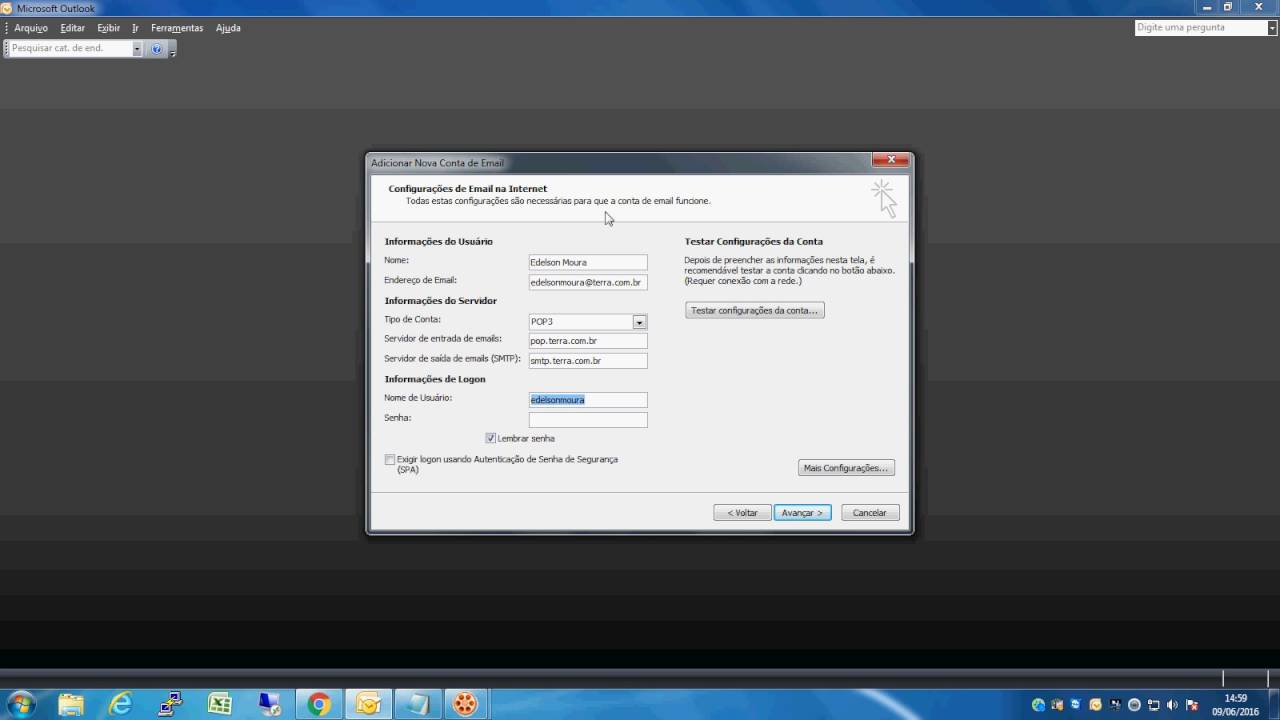Open the Ajuda menu
Viewport: 1280px width, 720px height.
[228, 28]
